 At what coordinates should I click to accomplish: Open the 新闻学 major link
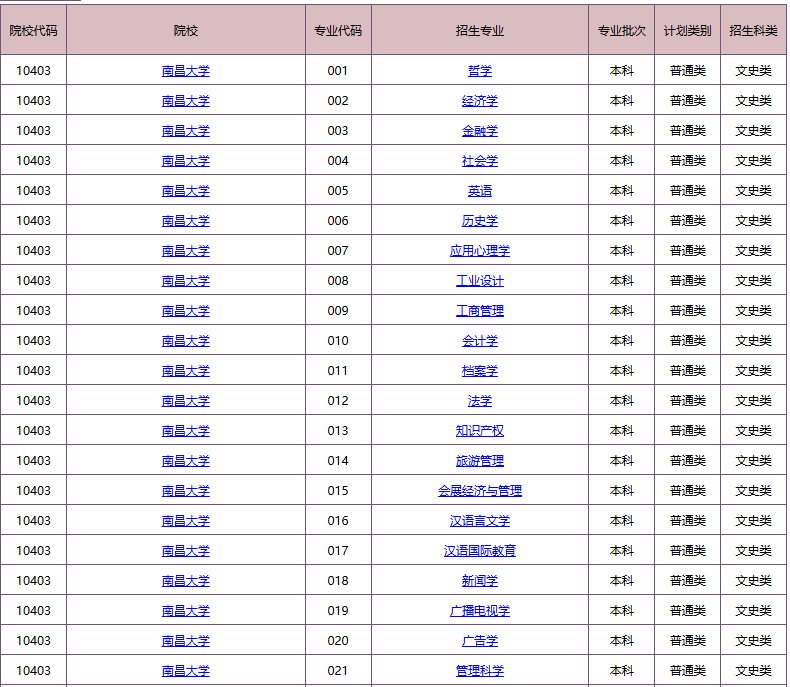point(480,581)
